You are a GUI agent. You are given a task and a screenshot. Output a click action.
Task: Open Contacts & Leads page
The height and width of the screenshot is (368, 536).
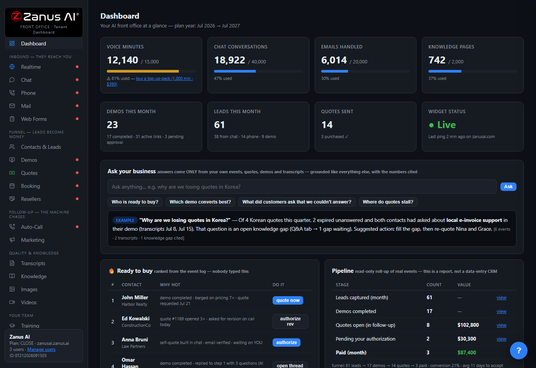(44, 147)
